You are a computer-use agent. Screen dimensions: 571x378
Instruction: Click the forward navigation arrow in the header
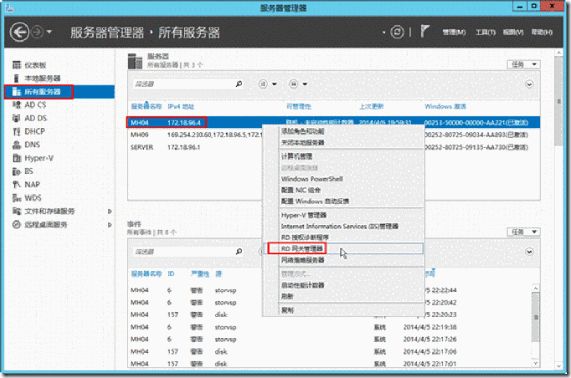37,32
